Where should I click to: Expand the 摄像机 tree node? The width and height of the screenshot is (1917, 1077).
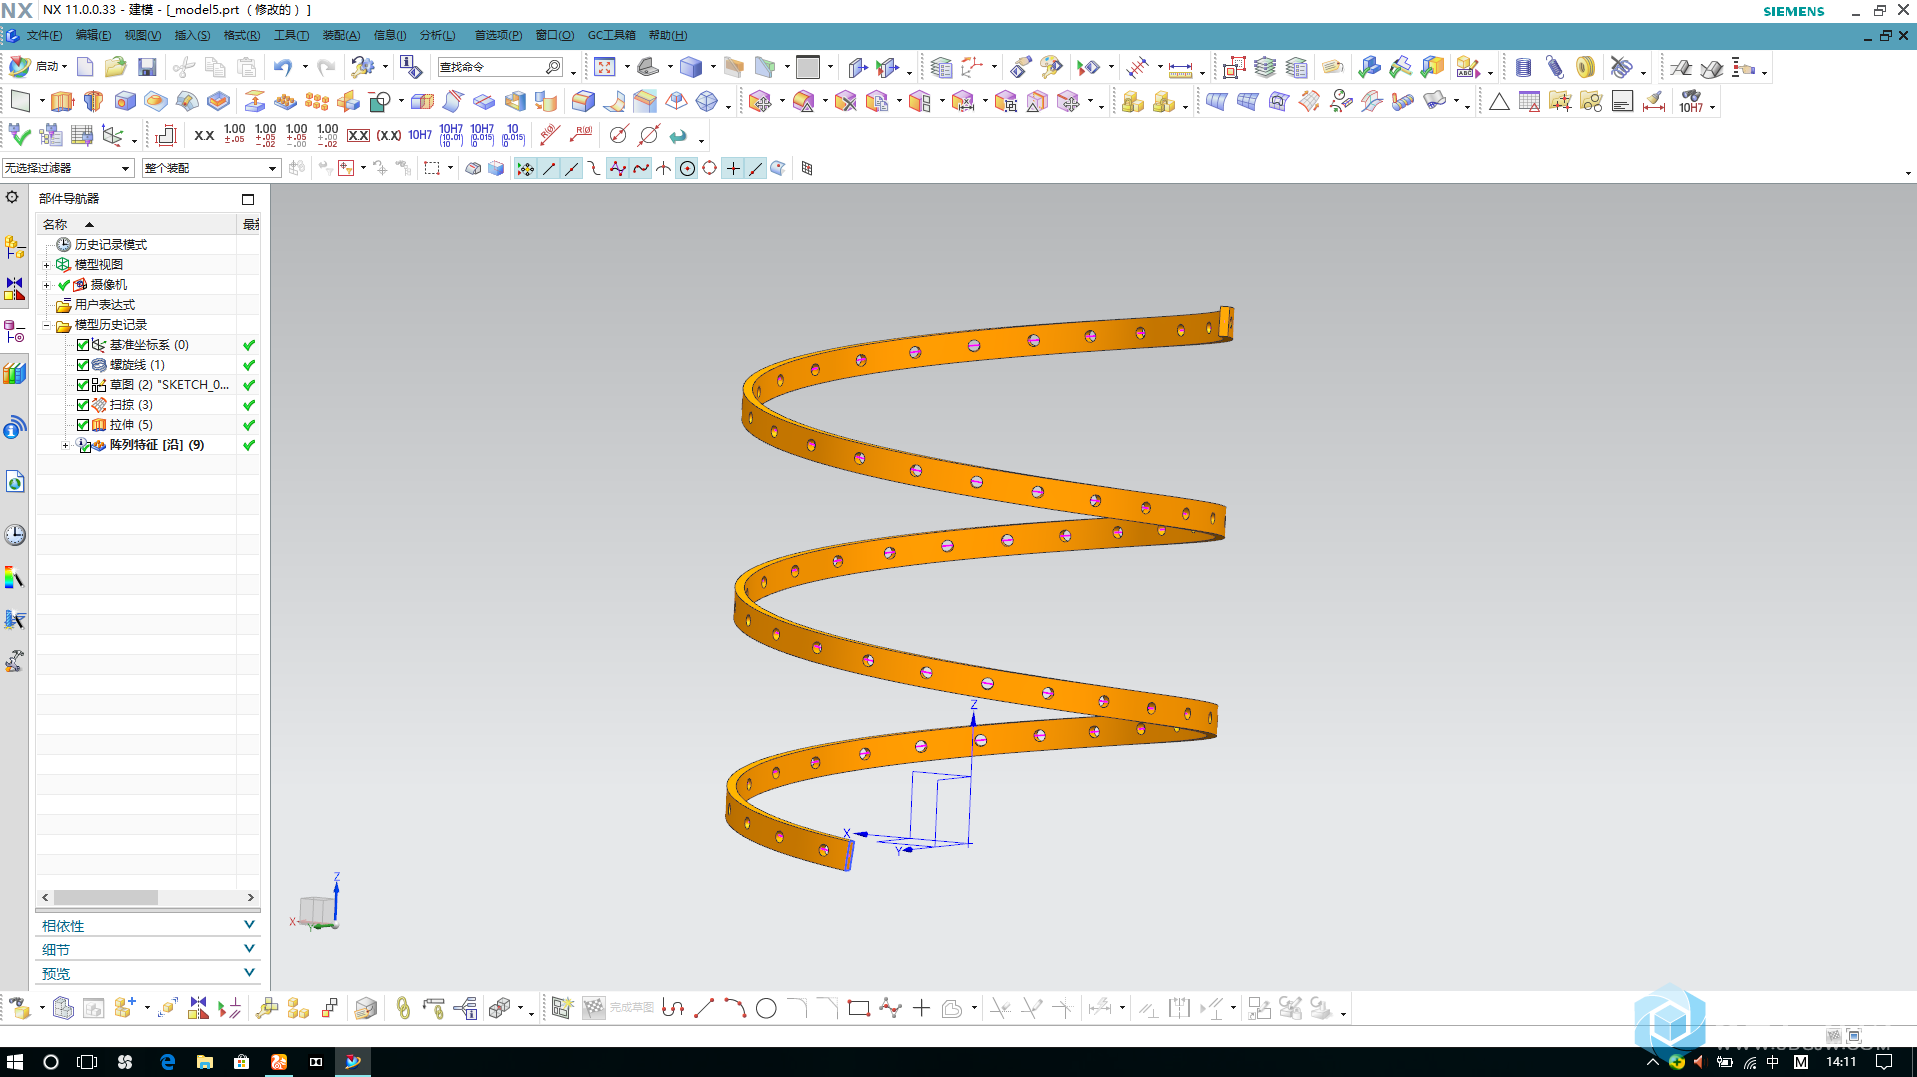click(x=46, y=285)
